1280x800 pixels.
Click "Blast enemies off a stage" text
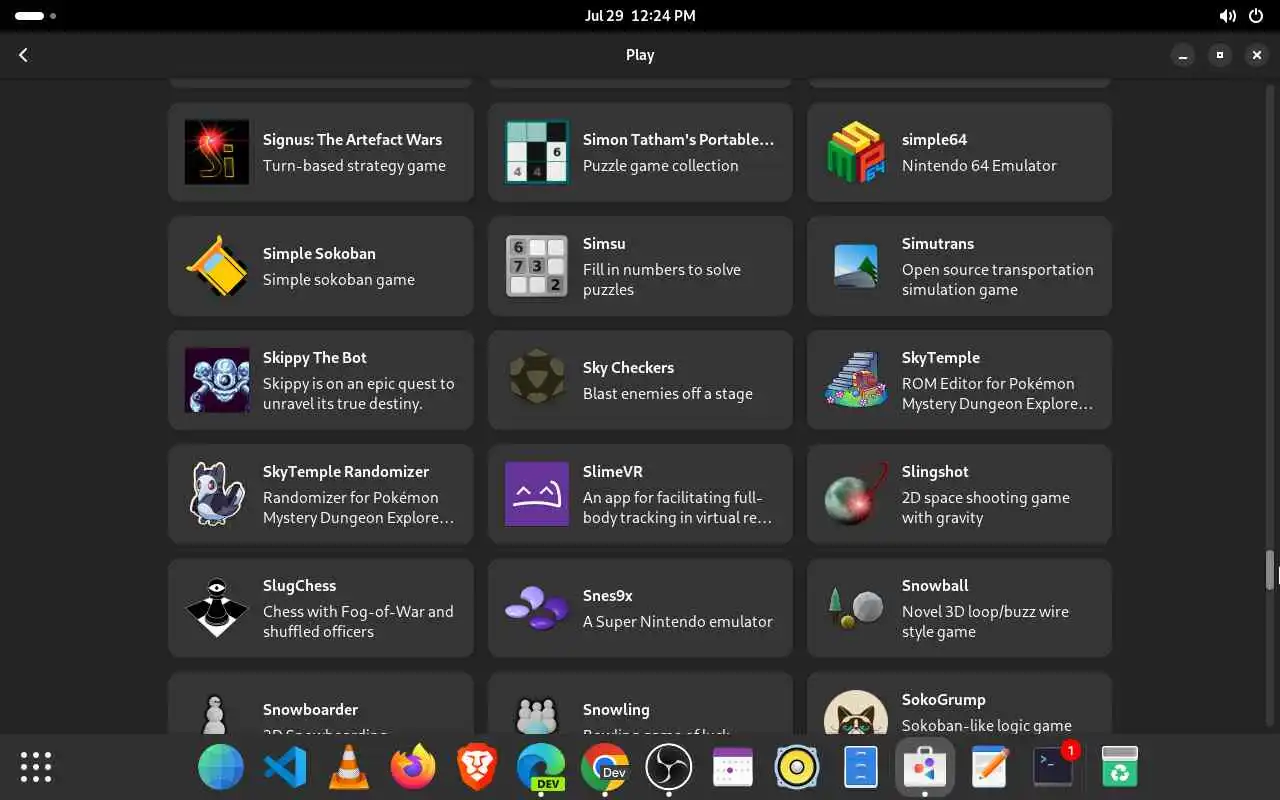click(667, 394)
